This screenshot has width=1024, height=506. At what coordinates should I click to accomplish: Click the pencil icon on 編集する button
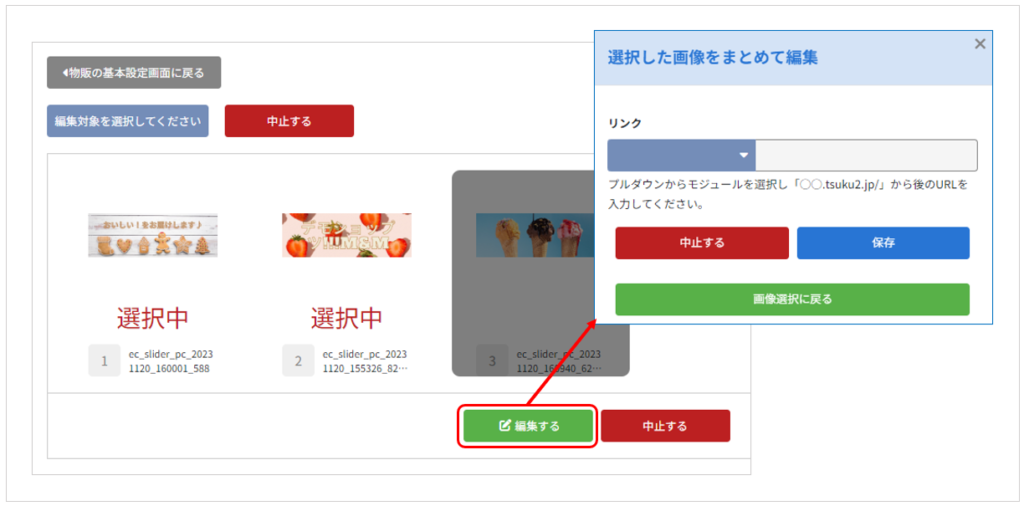click(504, 426)
